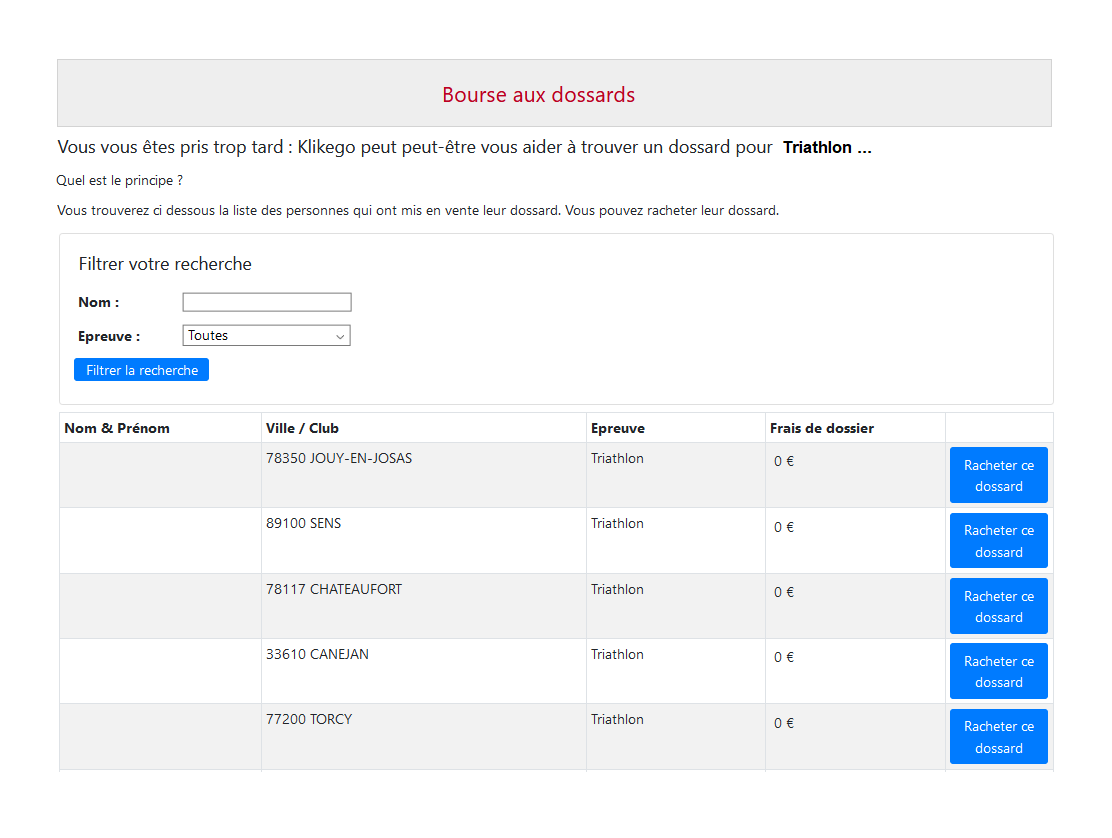Viewport: 1112px width, 838px height.
Task: Click the 78117 CHATEAUFORT city cell
Action: (334, 590)
